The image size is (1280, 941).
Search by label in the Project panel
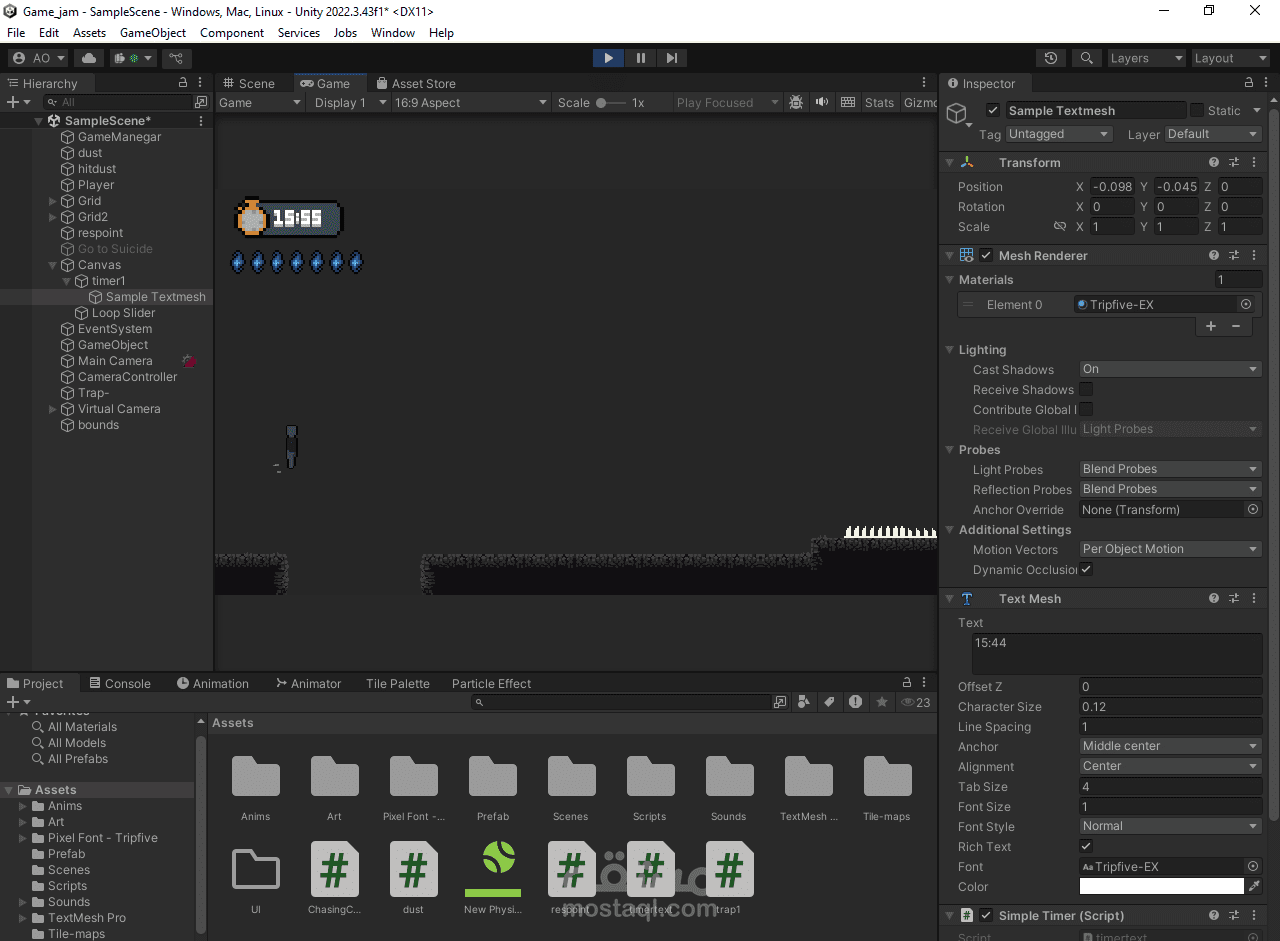coord(830,702)
